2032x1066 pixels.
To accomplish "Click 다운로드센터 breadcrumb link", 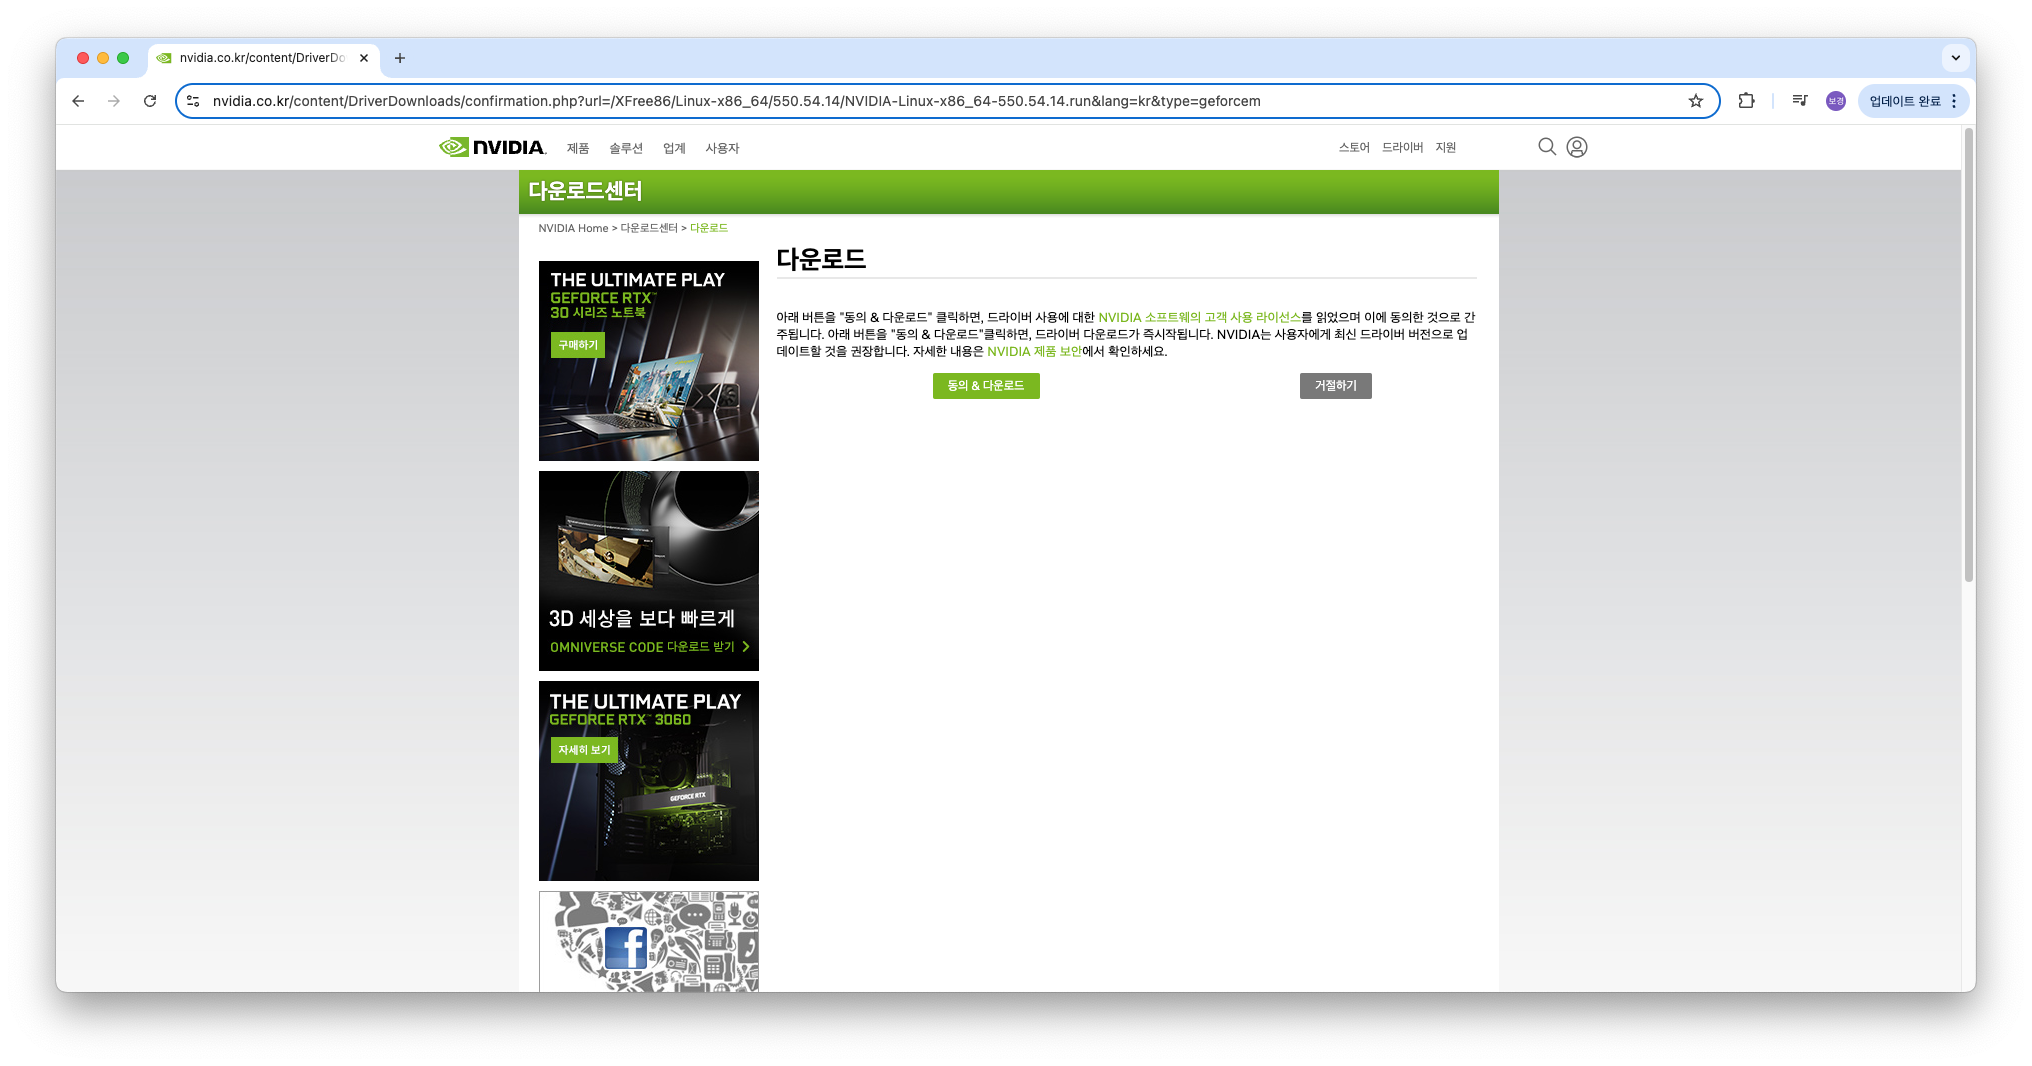I will click(649, 228).
